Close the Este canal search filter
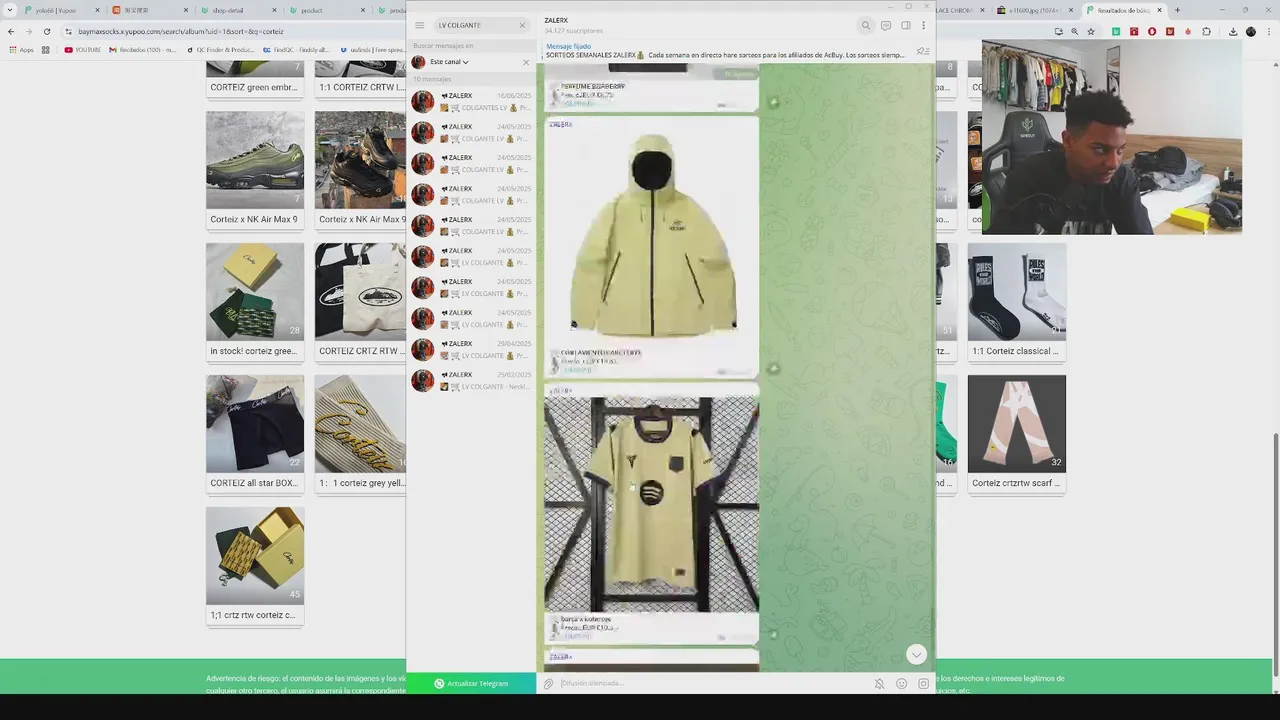The height and width of the screenshot is (720, 1280). (x=526, y=62)
